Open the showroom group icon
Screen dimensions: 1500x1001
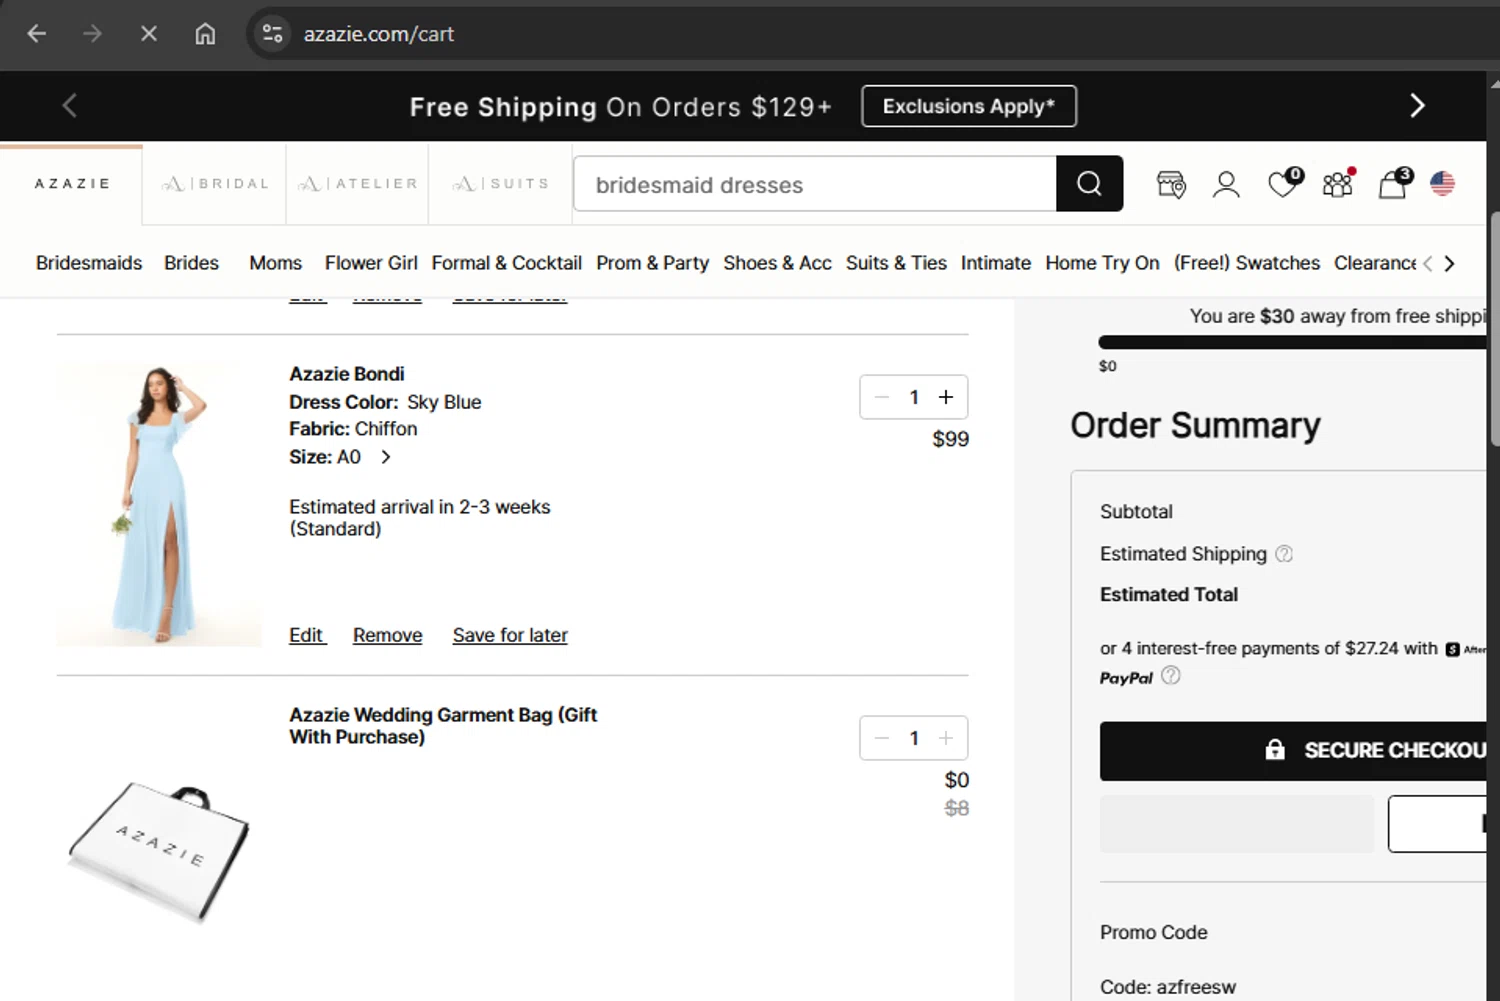click(x=1338, y=182)
